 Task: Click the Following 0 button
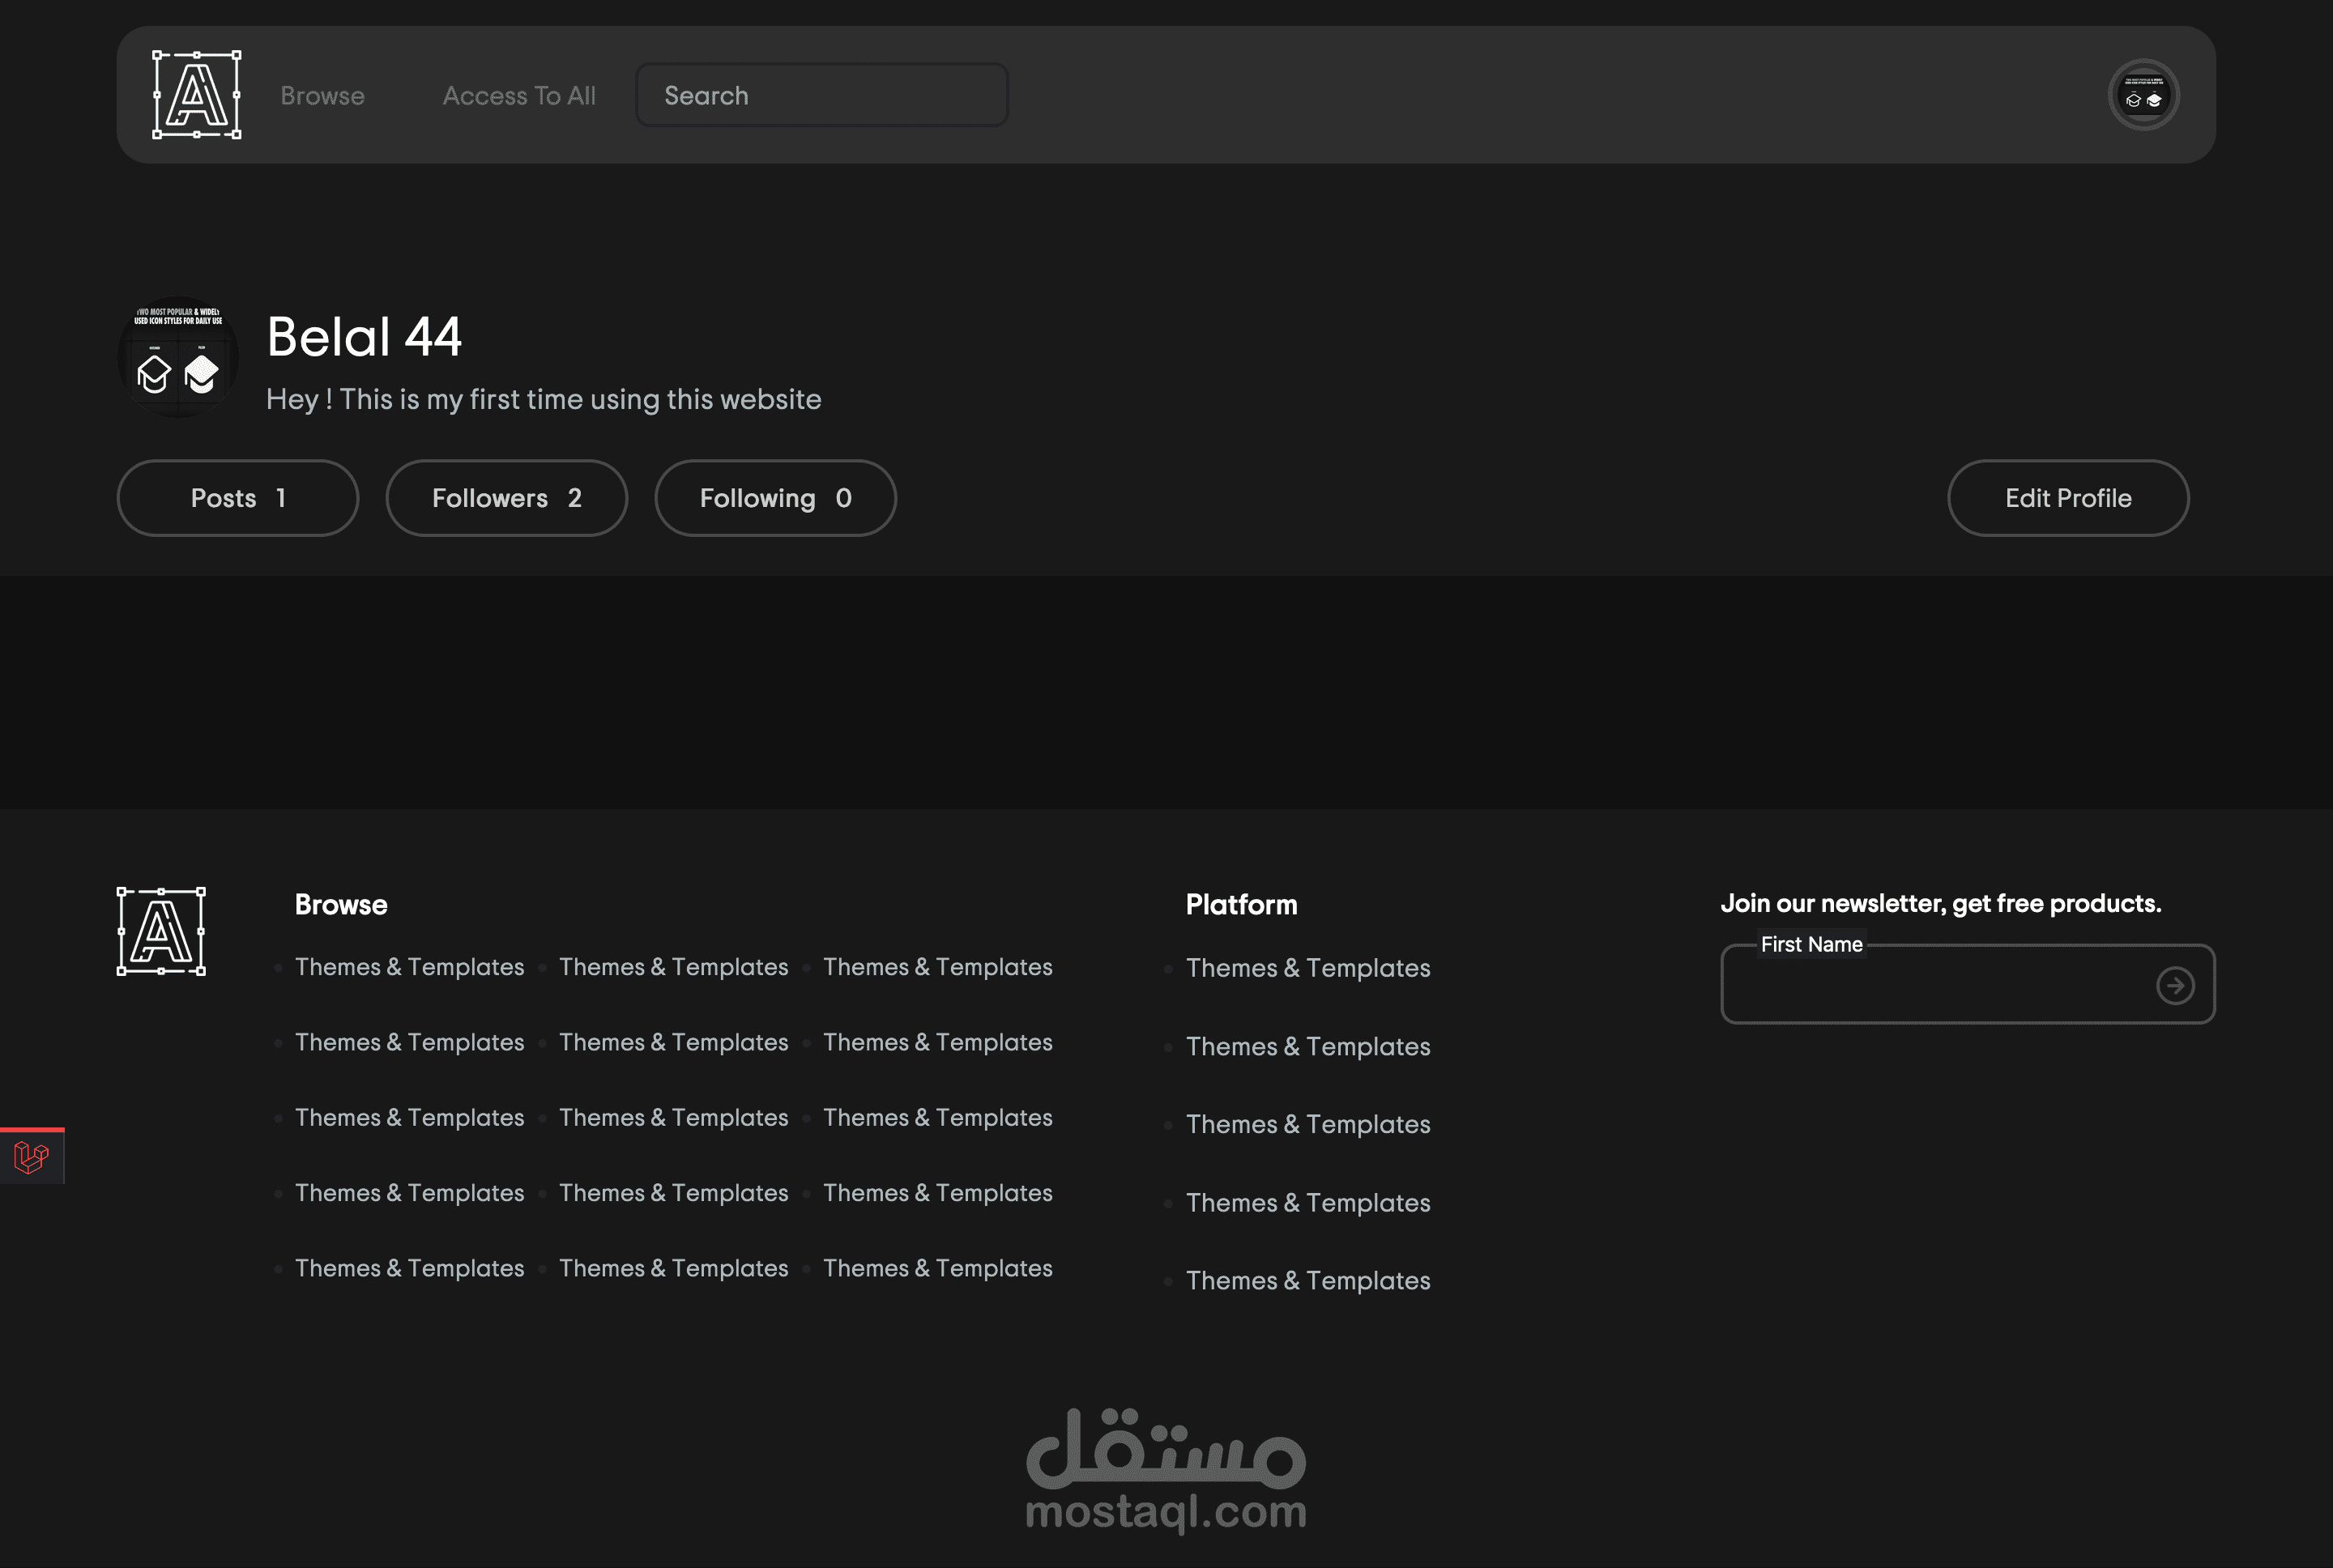coord(776,498)
